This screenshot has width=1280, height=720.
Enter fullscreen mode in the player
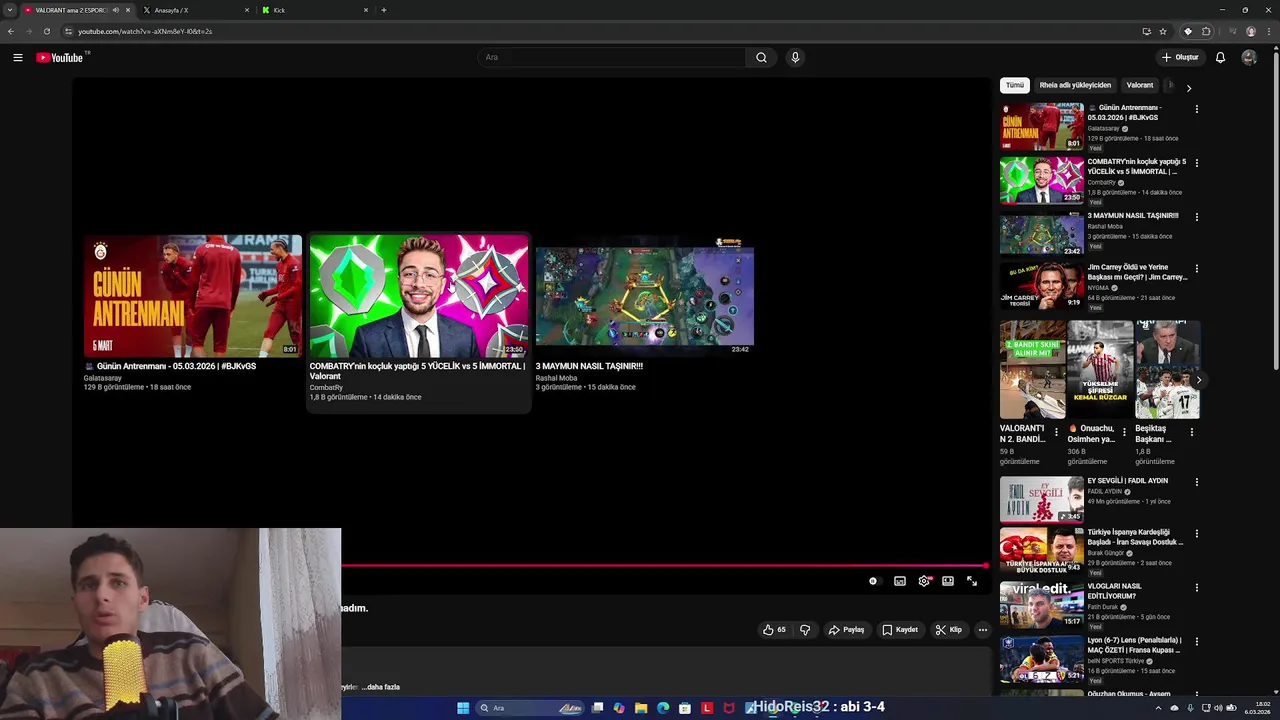[972, 581]
